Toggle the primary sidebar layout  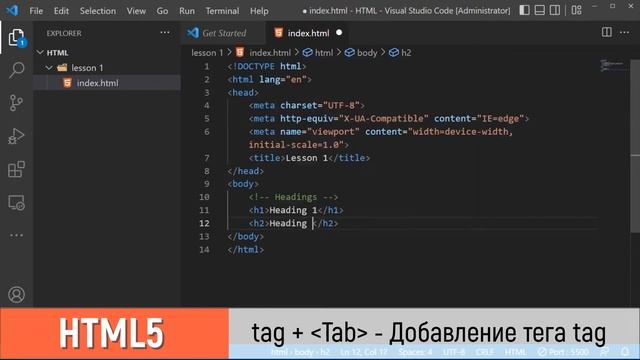click(x=524, y=10)
